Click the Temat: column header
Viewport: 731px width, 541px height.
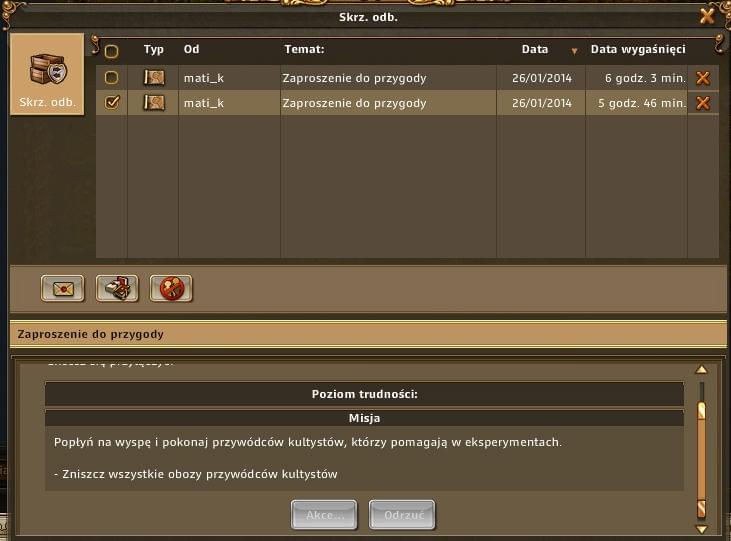point(304,49)
